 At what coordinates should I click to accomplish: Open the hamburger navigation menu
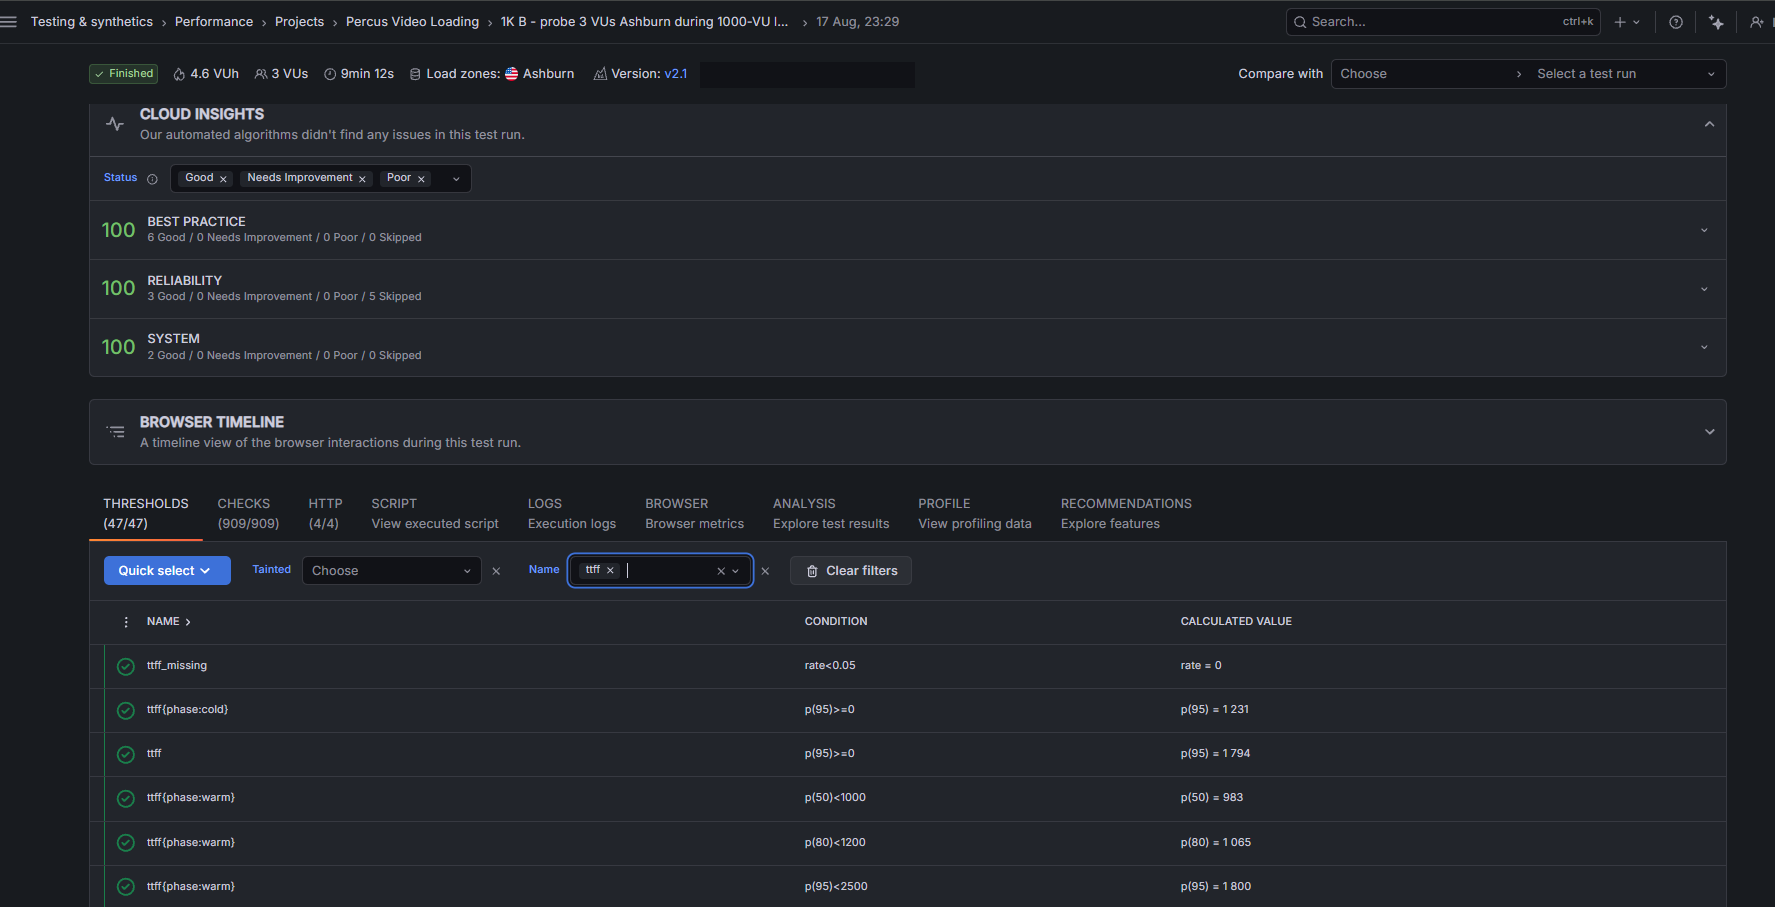pos(9,22)
